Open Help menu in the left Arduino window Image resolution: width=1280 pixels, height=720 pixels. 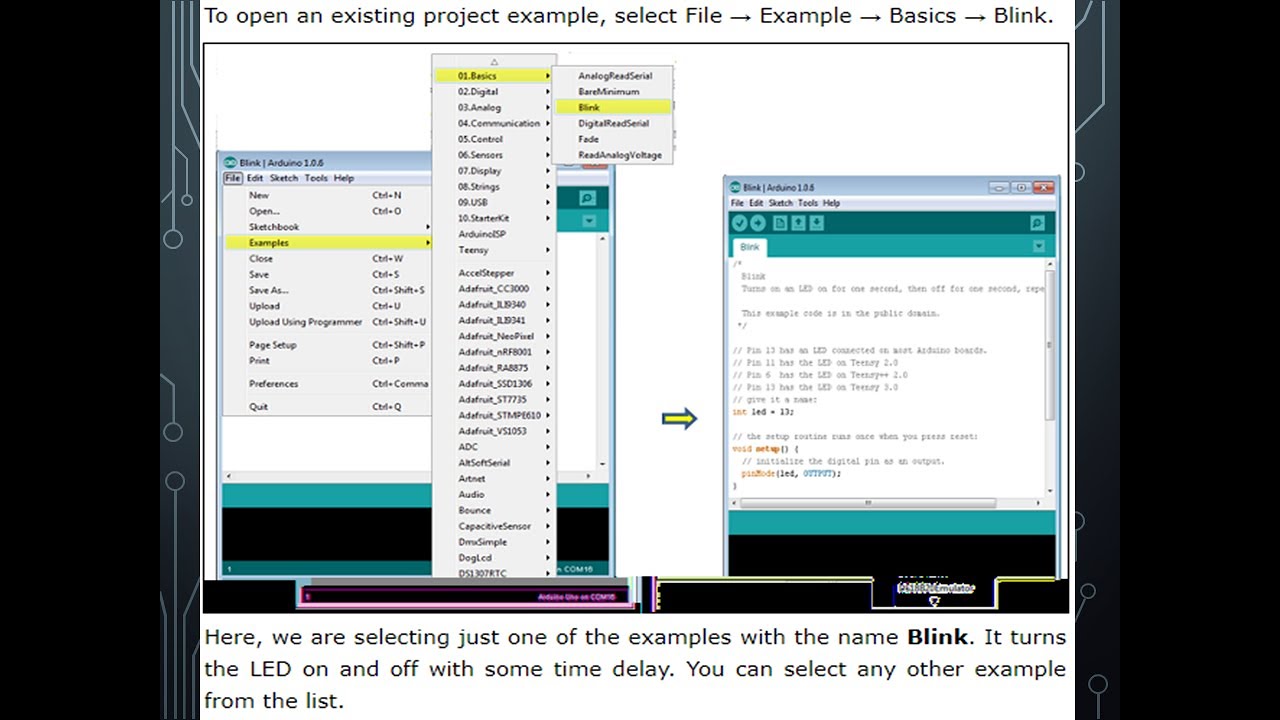click(x=344, y=178)
